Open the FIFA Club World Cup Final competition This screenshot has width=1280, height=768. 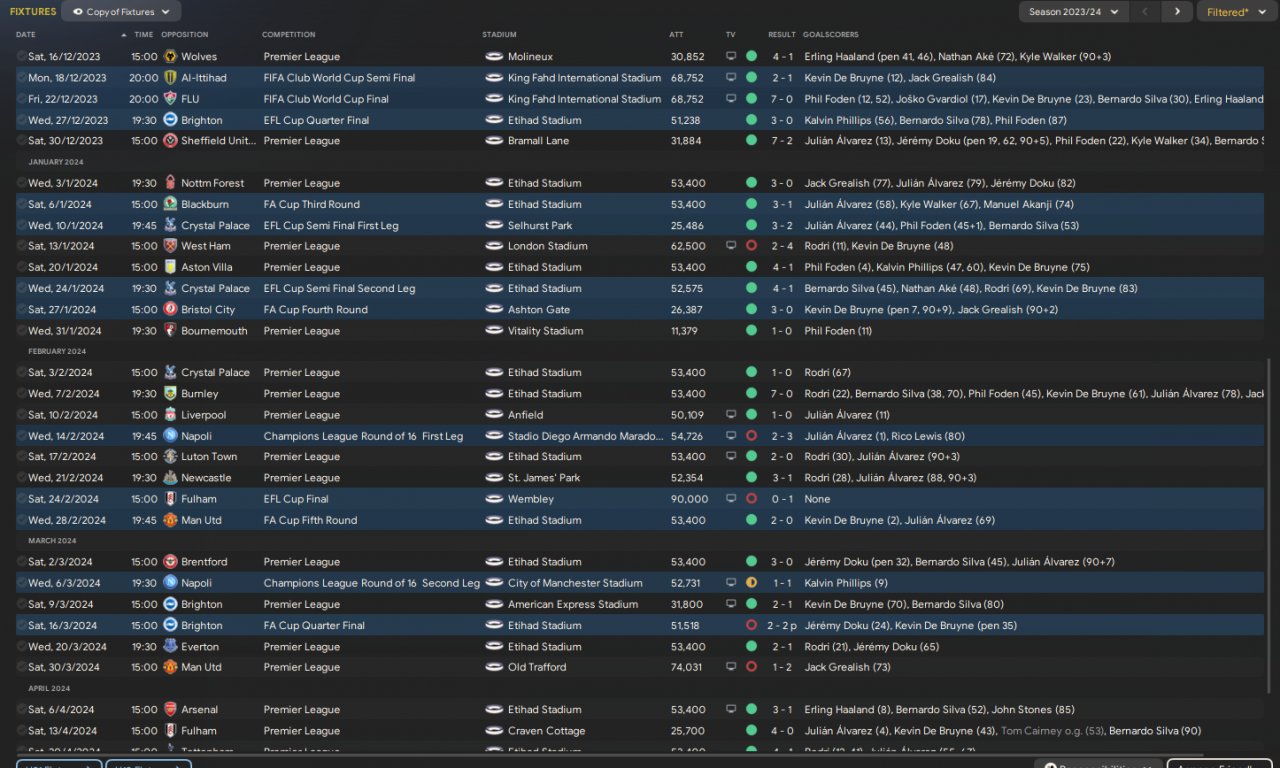tap(326, 99)
